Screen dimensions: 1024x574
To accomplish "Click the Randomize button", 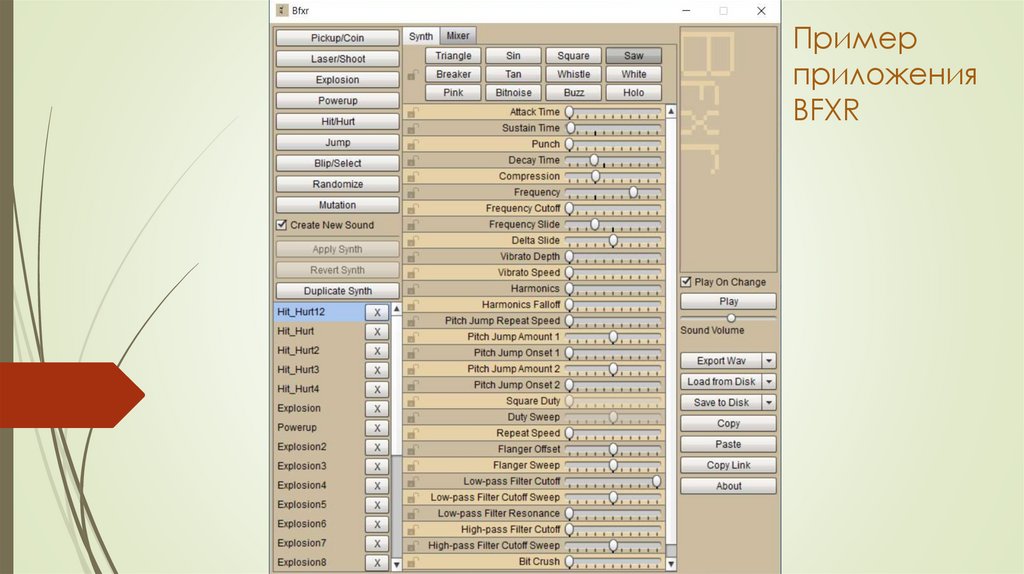I will [x=338, y=184].
